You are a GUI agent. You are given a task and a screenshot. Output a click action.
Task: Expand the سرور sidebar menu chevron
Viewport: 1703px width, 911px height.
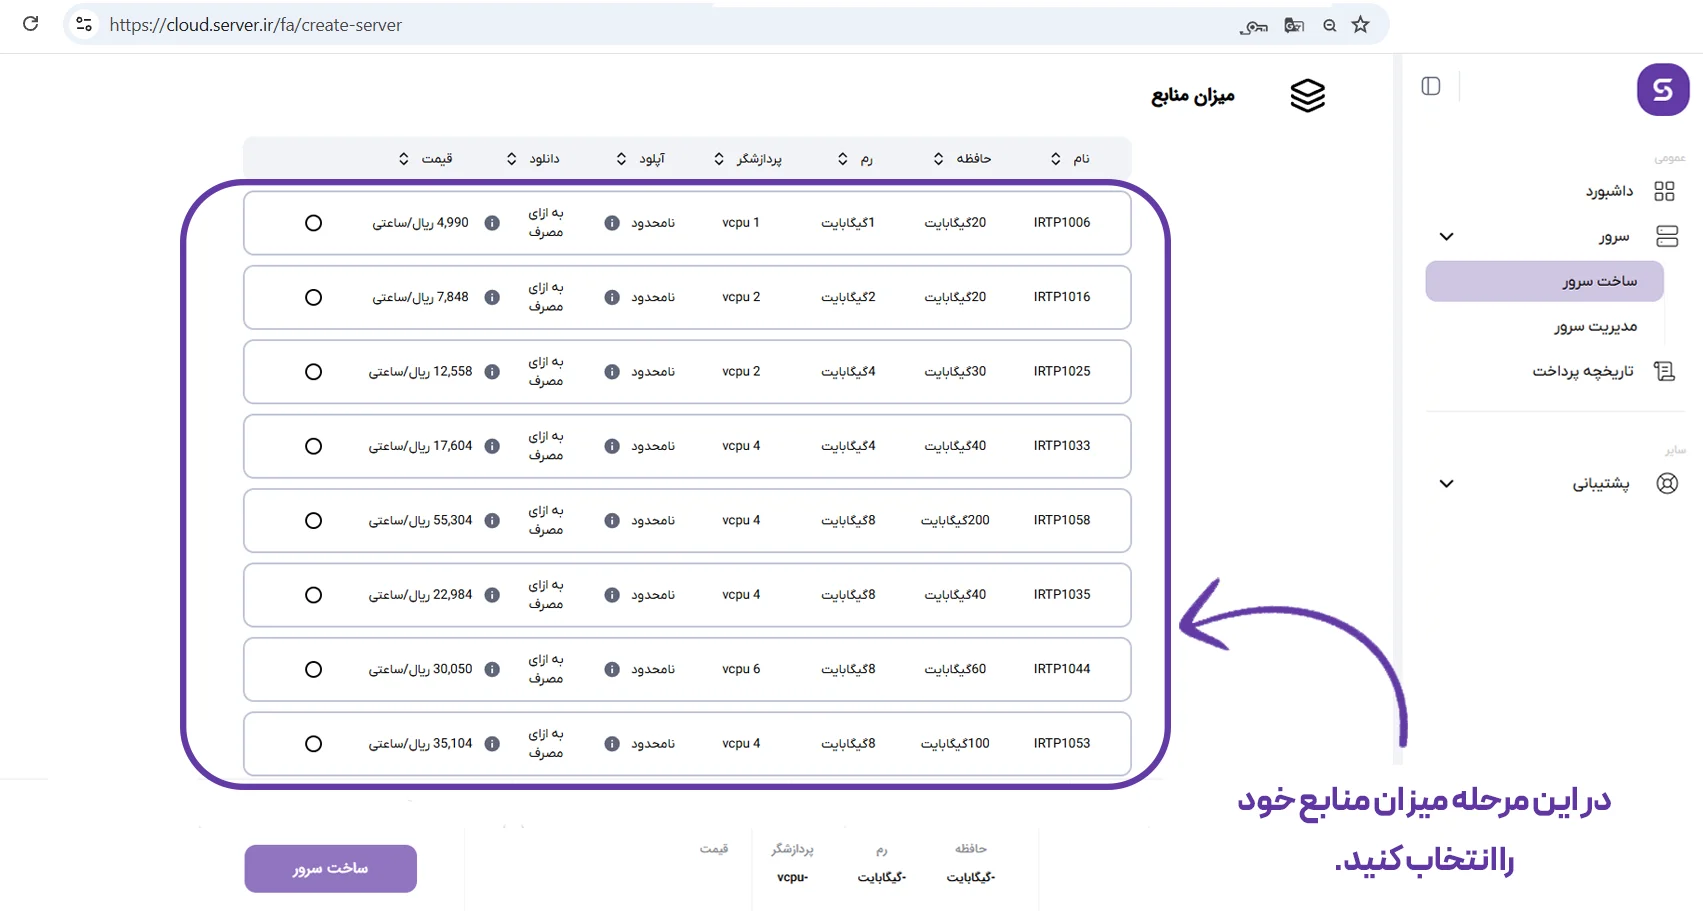(x=1446, y=237)
